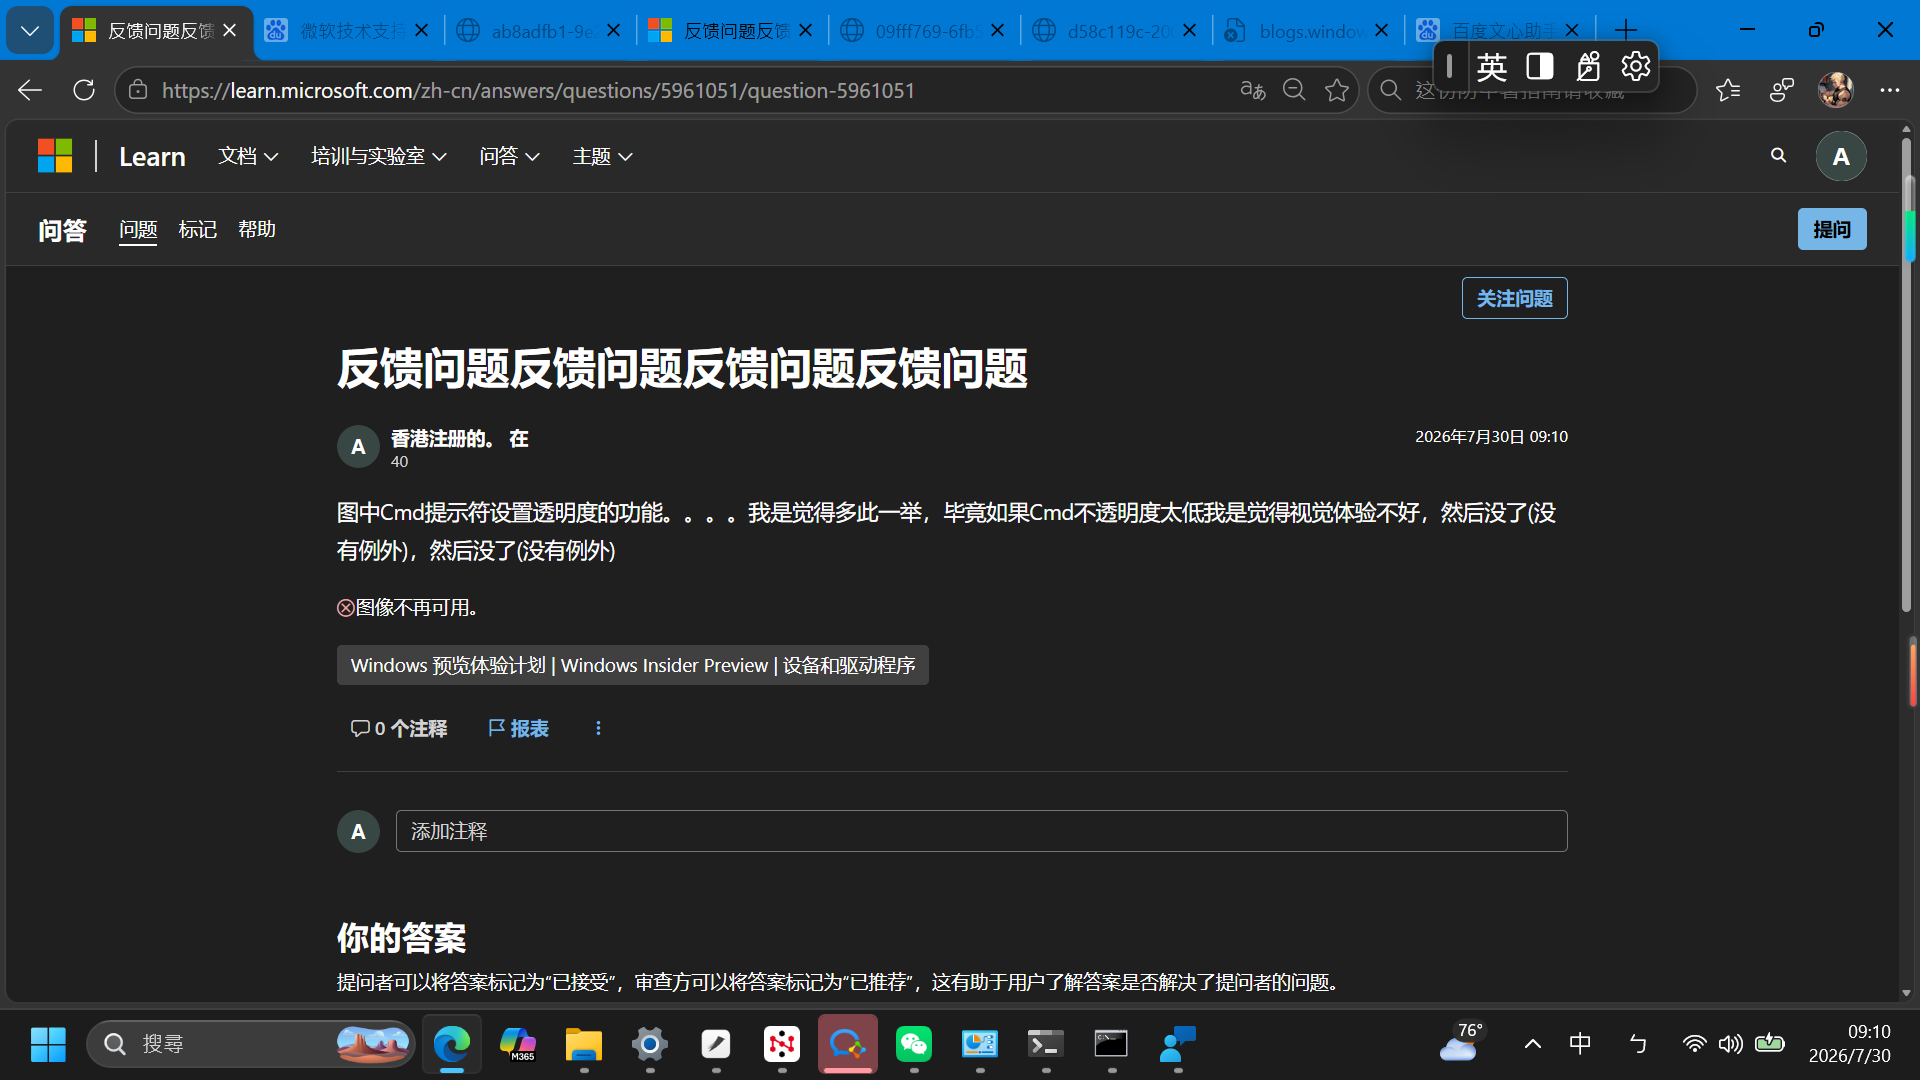
Task: Select the 帮助 tab in Q&A nav
Action: click(x=257, y=230)
